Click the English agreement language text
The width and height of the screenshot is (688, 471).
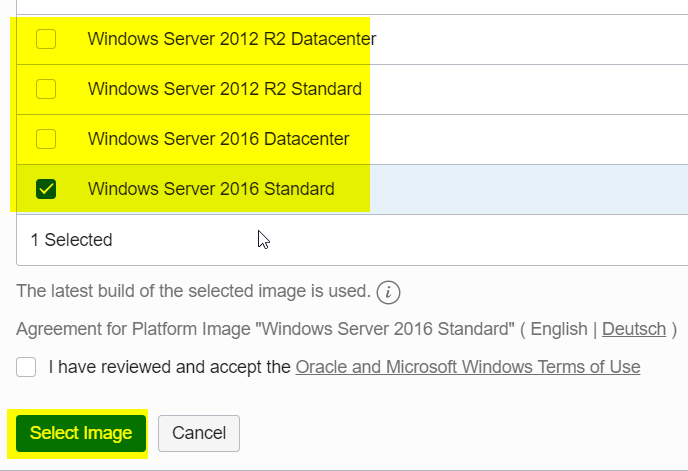point(559,329)
